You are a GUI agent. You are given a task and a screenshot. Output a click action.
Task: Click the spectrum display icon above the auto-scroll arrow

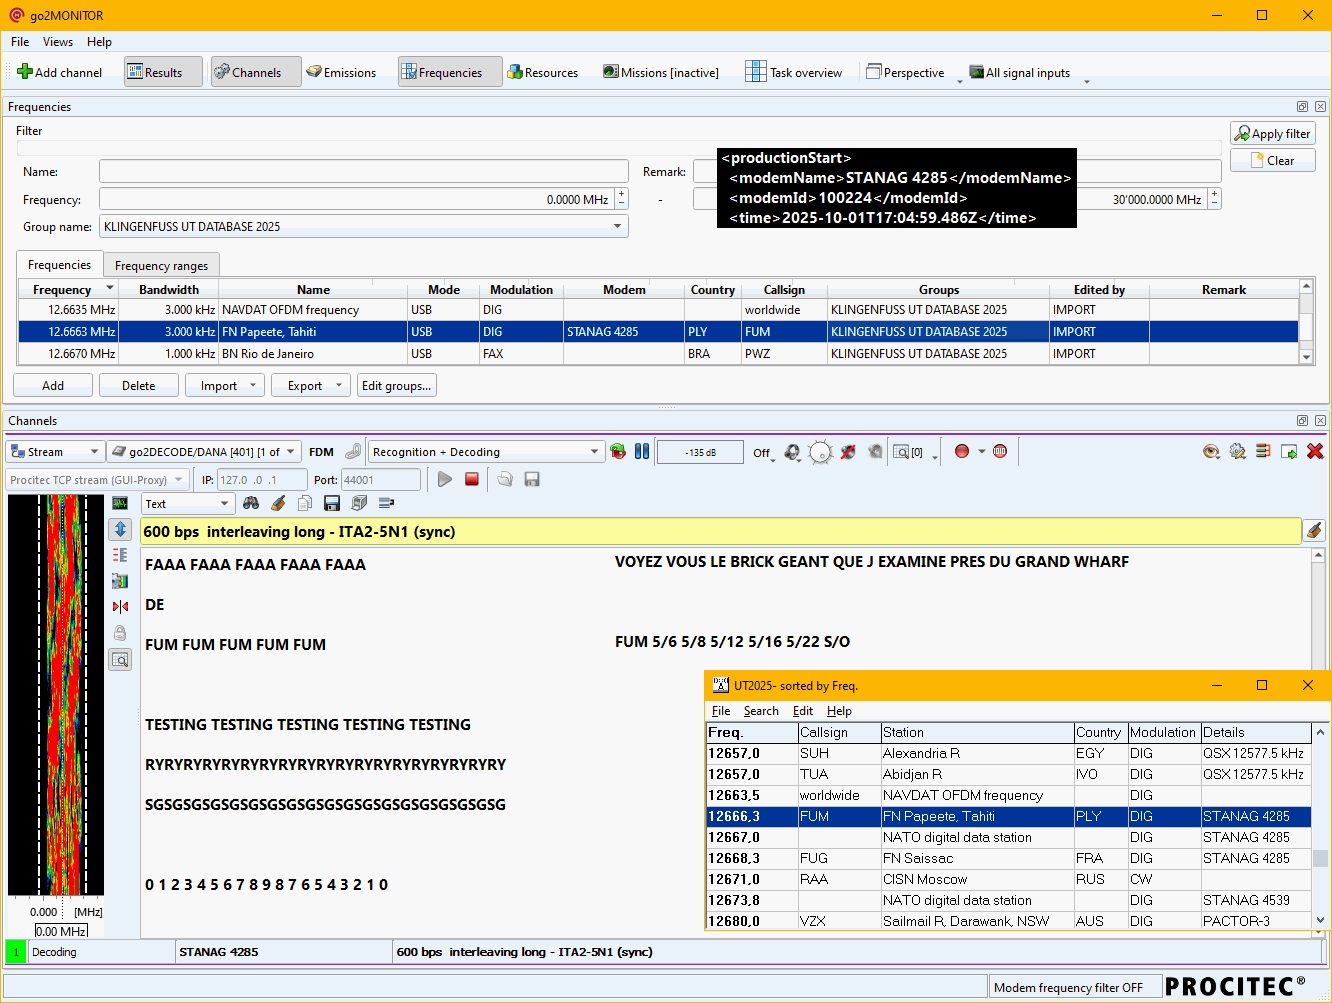coord(120,503)
